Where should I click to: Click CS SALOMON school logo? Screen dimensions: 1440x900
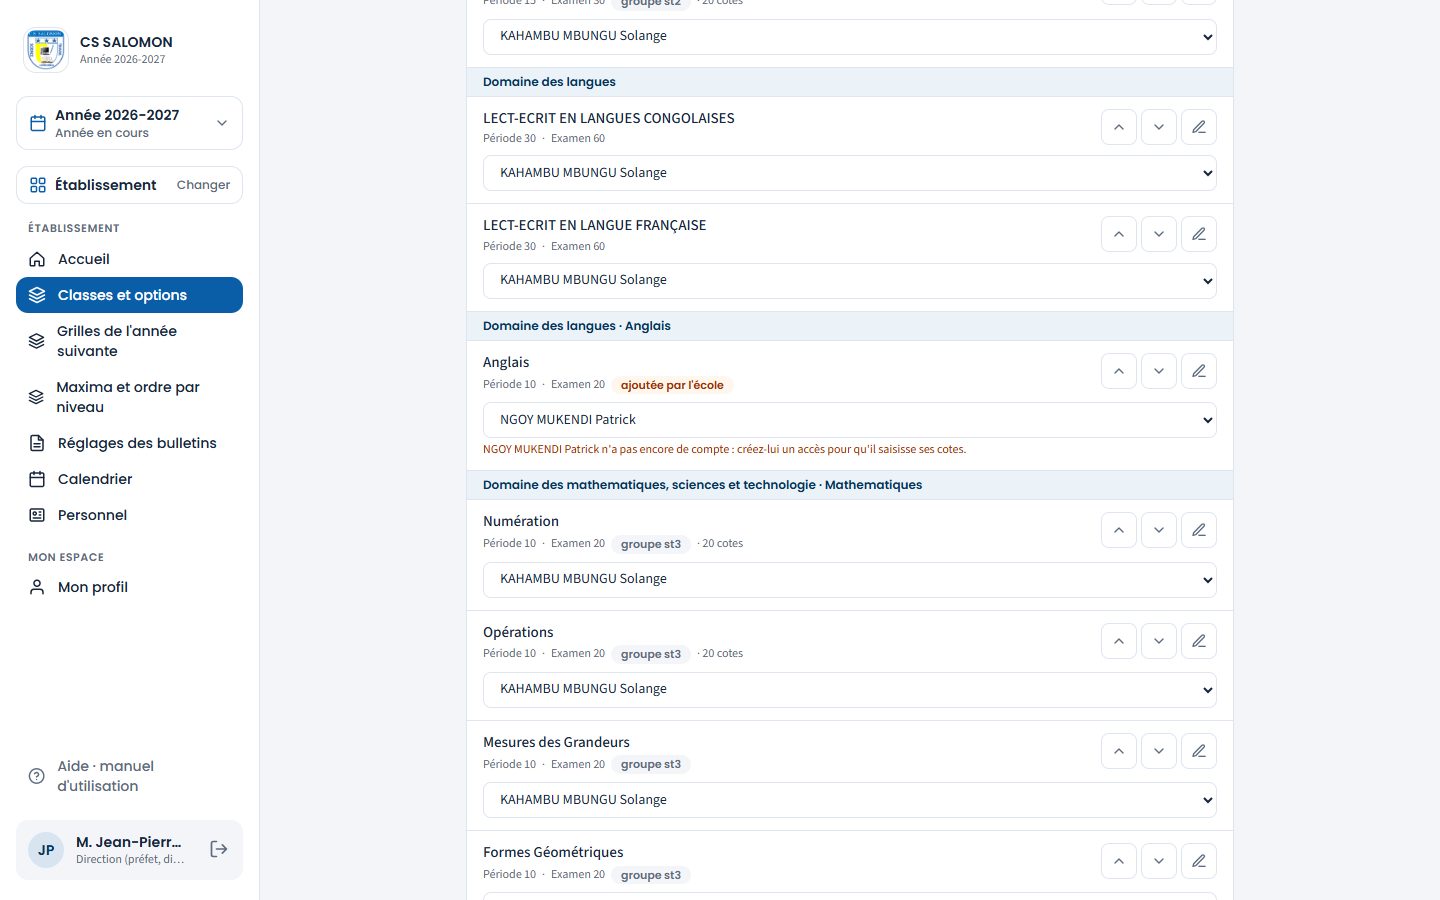(46, 50)
